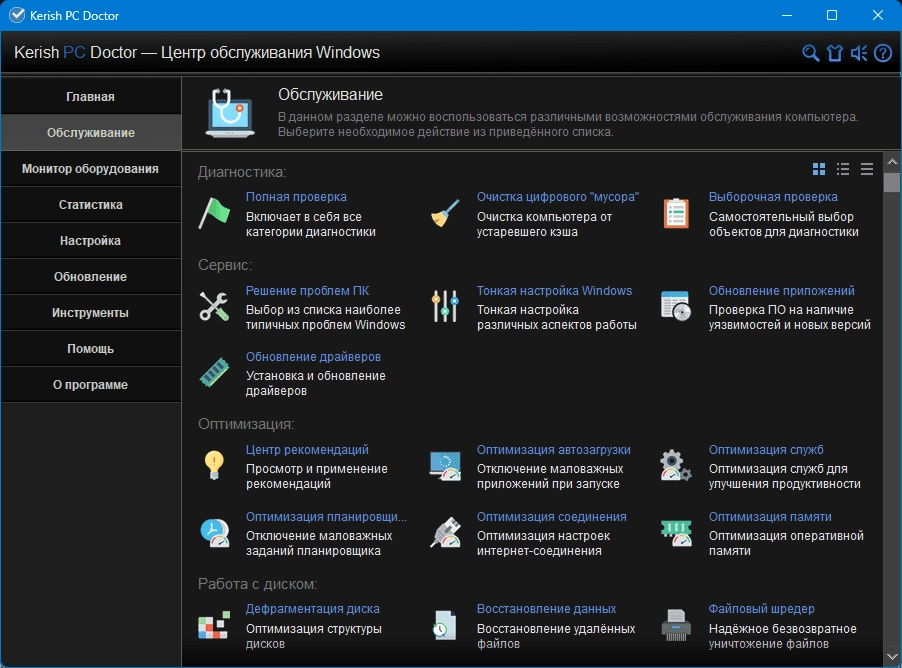
Task: Go to the Главная sidebar tab
Action: pyautogui.click(x=90, y=97)
